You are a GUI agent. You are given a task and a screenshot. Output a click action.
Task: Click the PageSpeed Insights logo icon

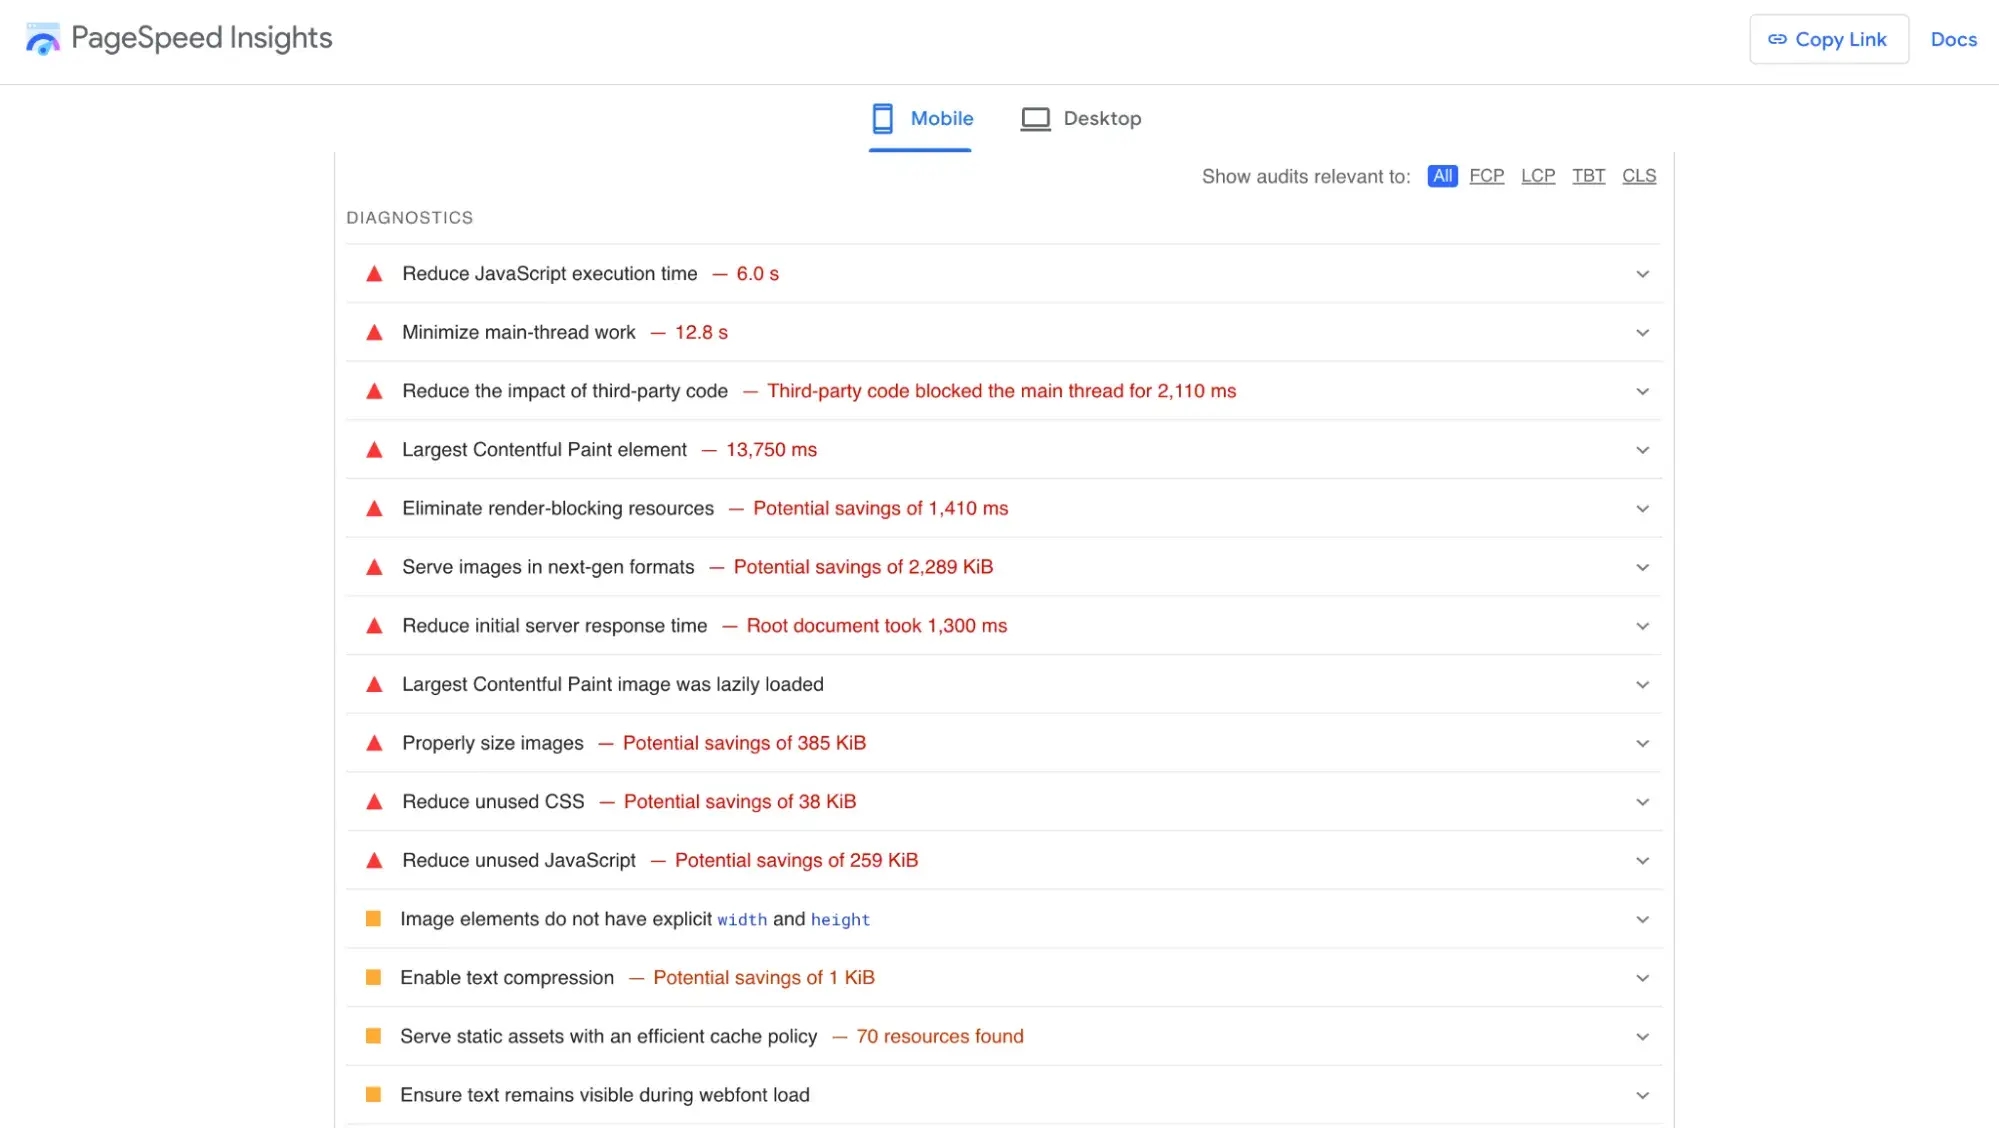(x=43, y=39)
